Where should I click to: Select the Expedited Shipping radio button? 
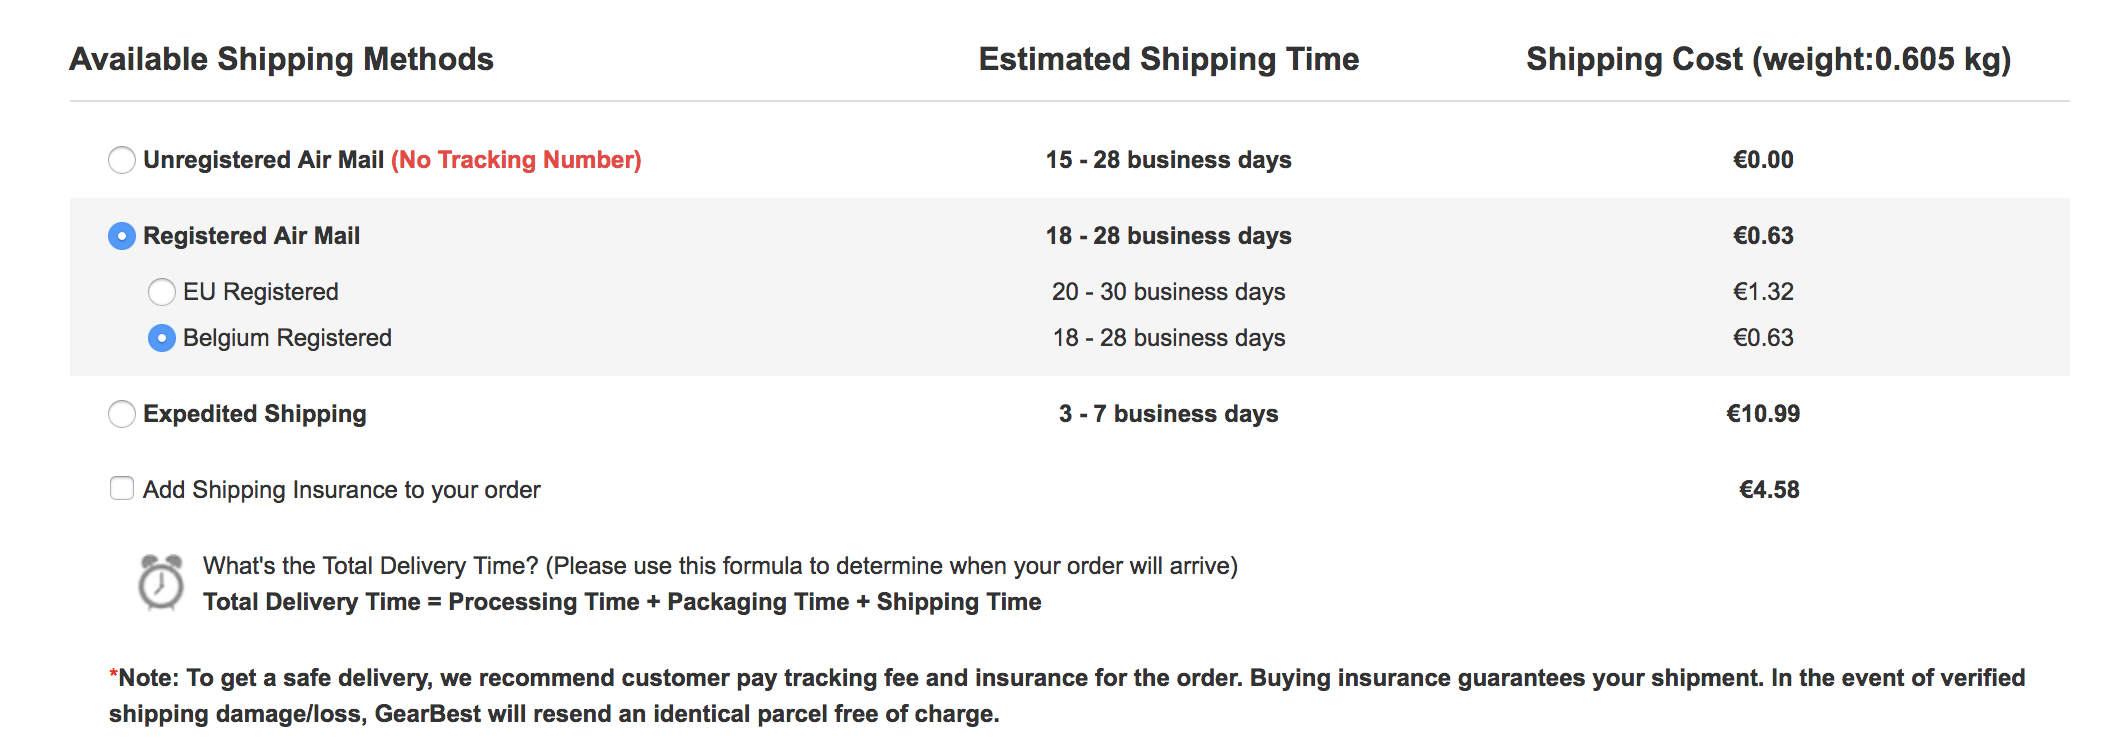click(122, 414)
